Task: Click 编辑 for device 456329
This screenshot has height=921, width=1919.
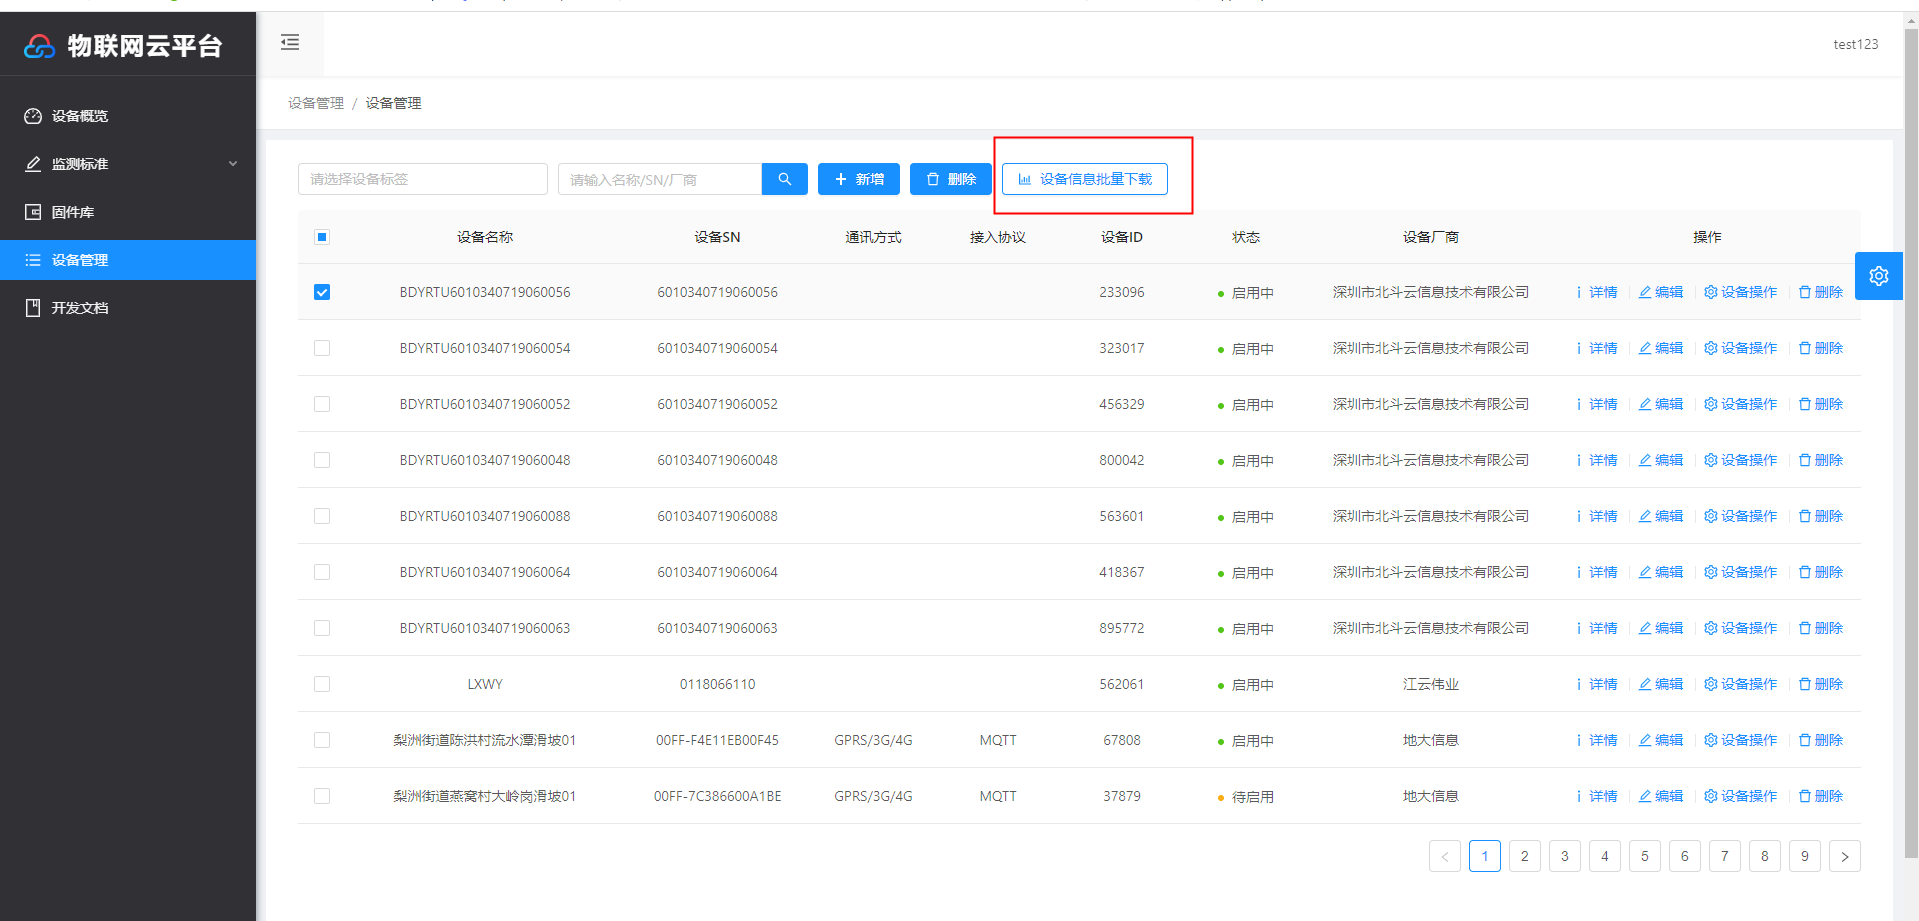Action: [x=1661, y=404]
